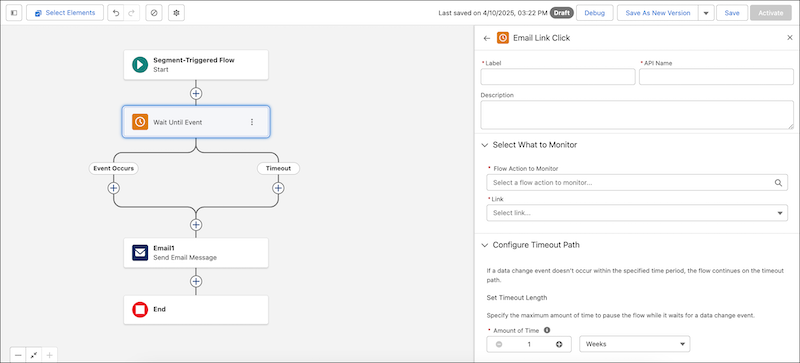The height and width of the screenshot is (363, 800).
Task: Select the End node
Action: [x=196, y=309]
